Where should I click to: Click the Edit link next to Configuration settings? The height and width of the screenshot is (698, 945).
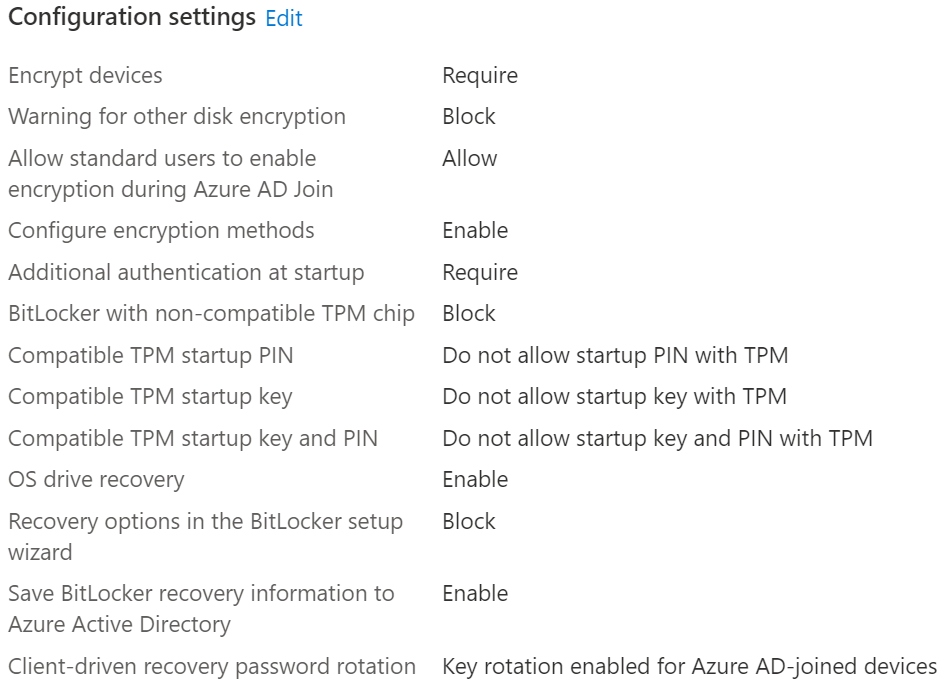coord(284,18)
